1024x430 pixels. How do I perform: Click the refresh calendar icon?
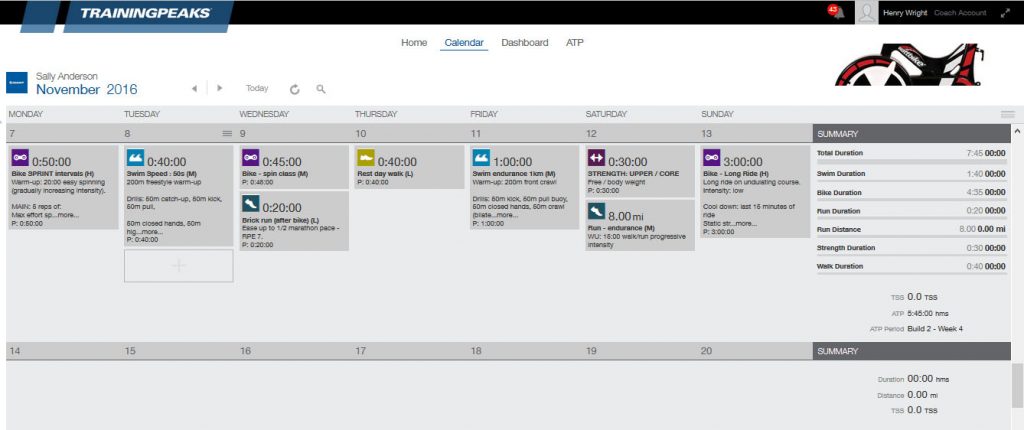295,89
